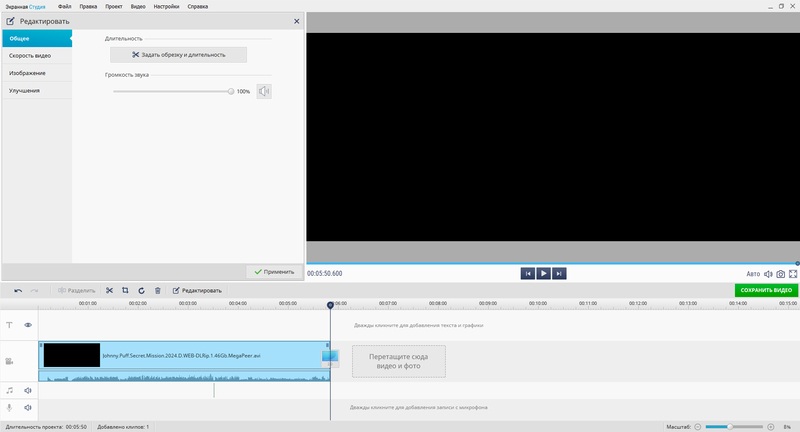Mute the microphone track
Image resolution: width=800 pixels, height=432 pixels.
pos(28,408)
